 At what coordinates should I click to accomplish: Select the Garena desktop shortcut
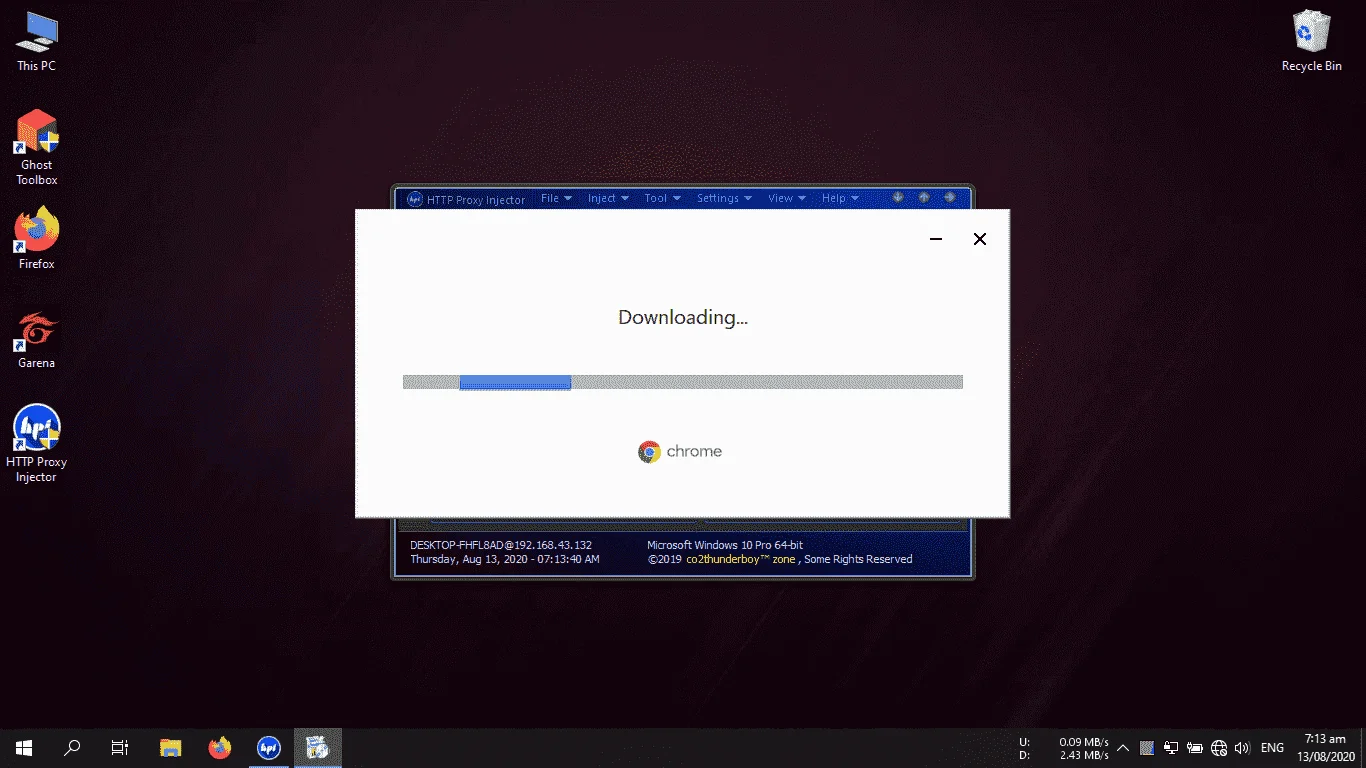tap(36, 339)
